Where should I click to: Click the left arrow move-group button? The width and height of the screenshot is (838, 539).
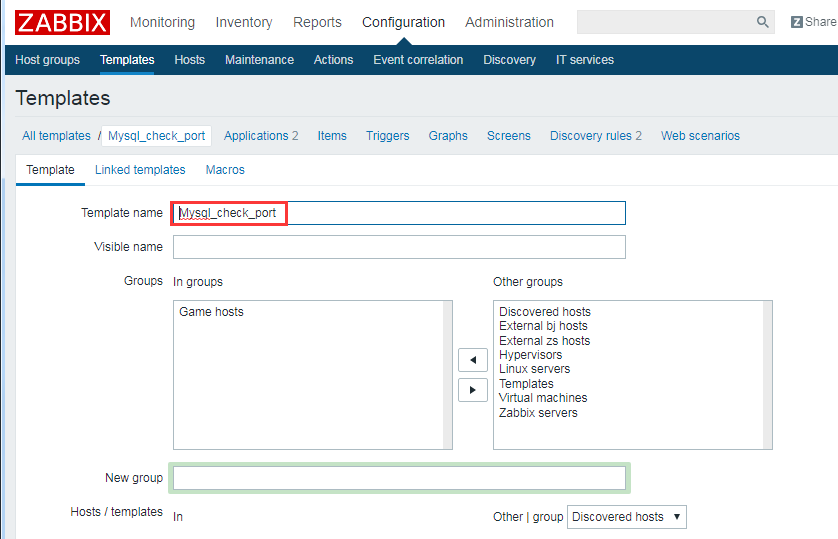coord(472,360)
